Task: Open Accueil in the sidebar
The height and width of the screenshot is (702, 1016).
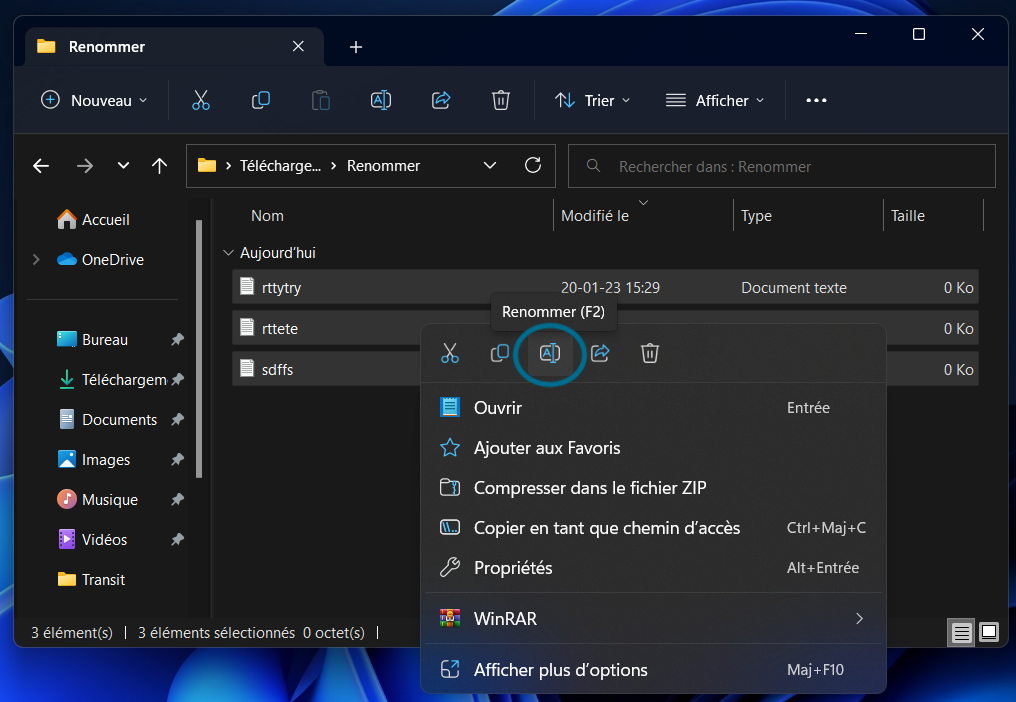Action: 93,220
